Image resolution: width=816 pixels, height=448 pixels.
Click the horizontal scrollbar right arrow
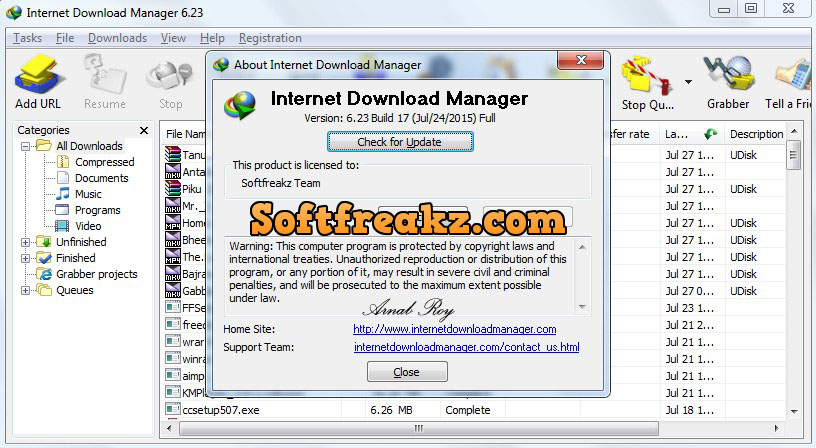click(x=777, y=428)
